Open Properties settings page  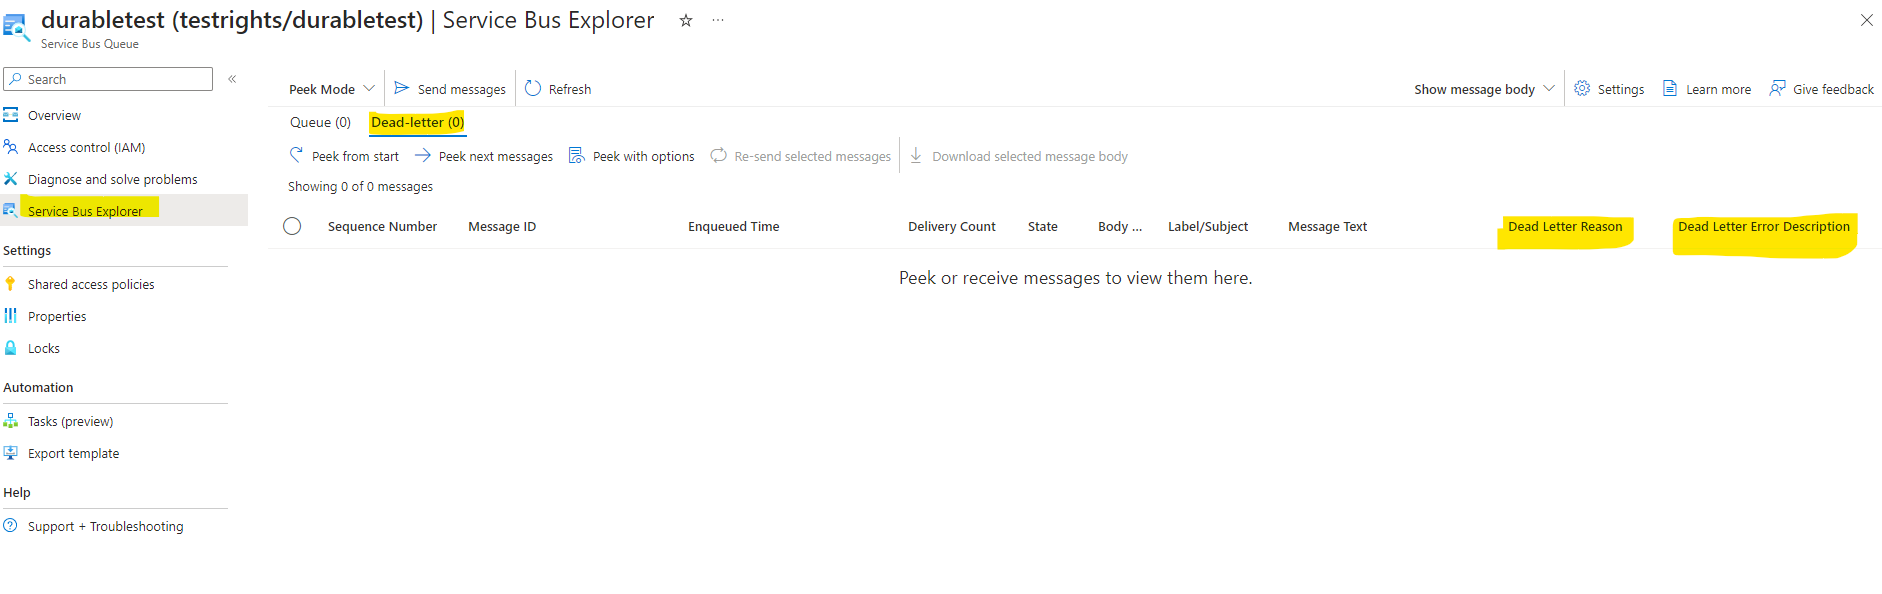click(57, 316)
